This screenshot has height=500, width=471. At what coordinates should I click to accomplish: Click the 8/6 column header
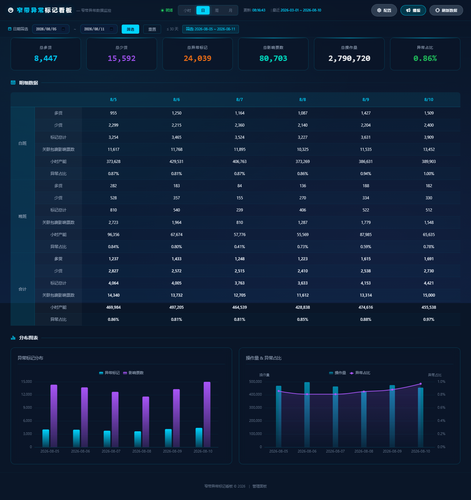coord(176,100)
